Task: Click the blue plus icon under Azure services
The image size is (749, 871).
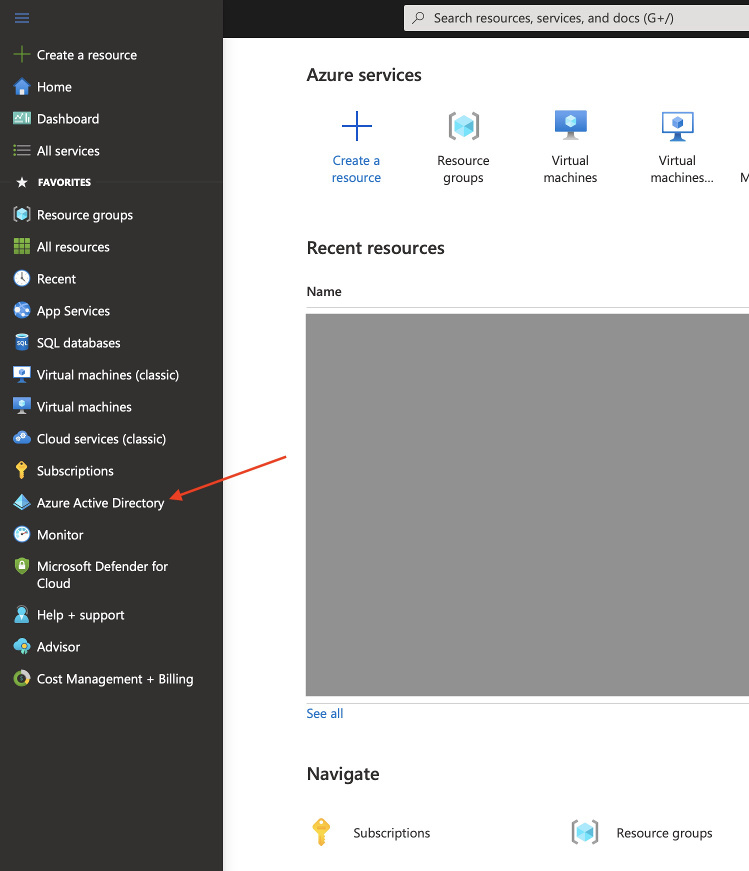Action: click(x=357, y=126)
